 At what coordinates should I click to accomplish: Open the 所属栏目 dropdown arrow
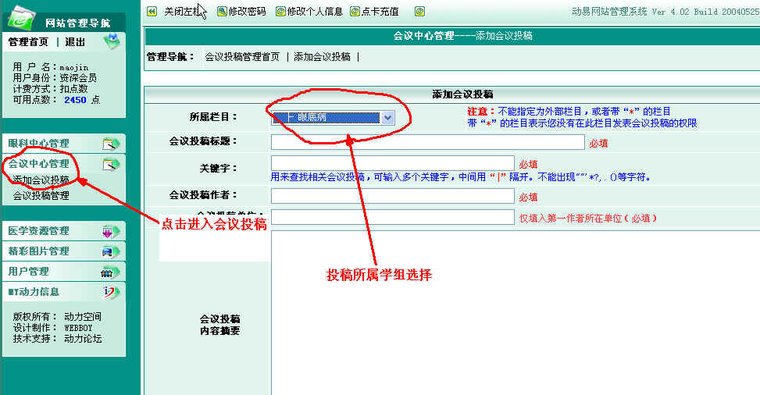387,117
